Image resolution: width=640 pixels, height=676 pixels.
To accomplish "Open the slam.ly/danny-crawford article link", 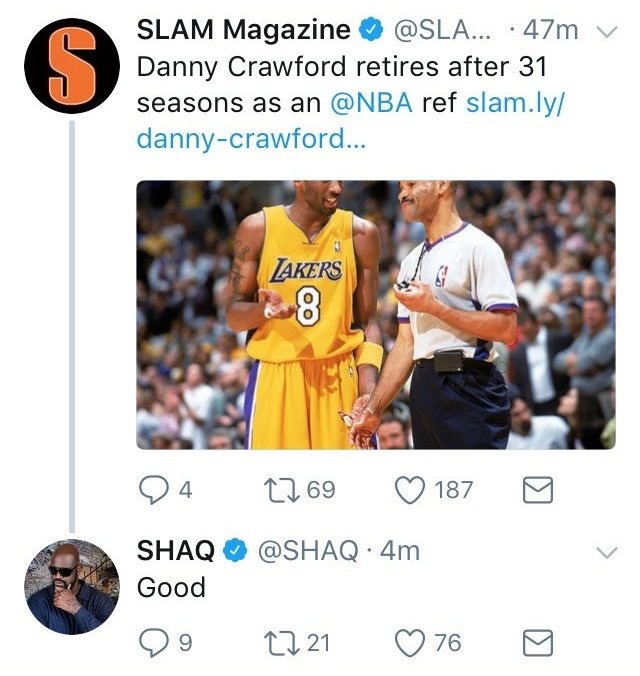I will pos(350,121).
